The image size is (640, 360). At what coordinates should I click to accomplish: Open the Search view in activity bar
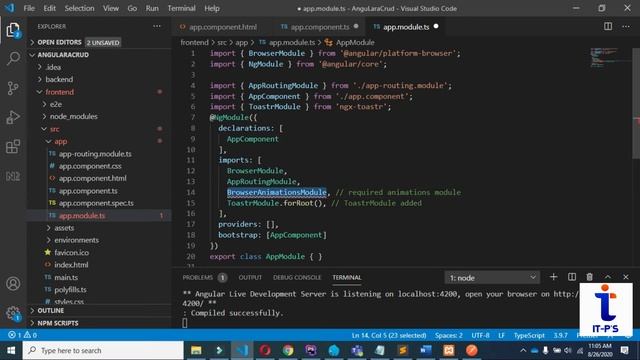tap(13, 59)
